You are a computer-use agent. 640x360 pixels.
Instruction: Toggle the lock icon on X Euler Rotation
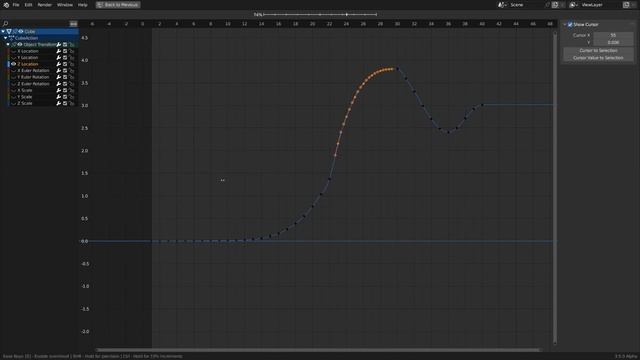(x=71, y=71)
